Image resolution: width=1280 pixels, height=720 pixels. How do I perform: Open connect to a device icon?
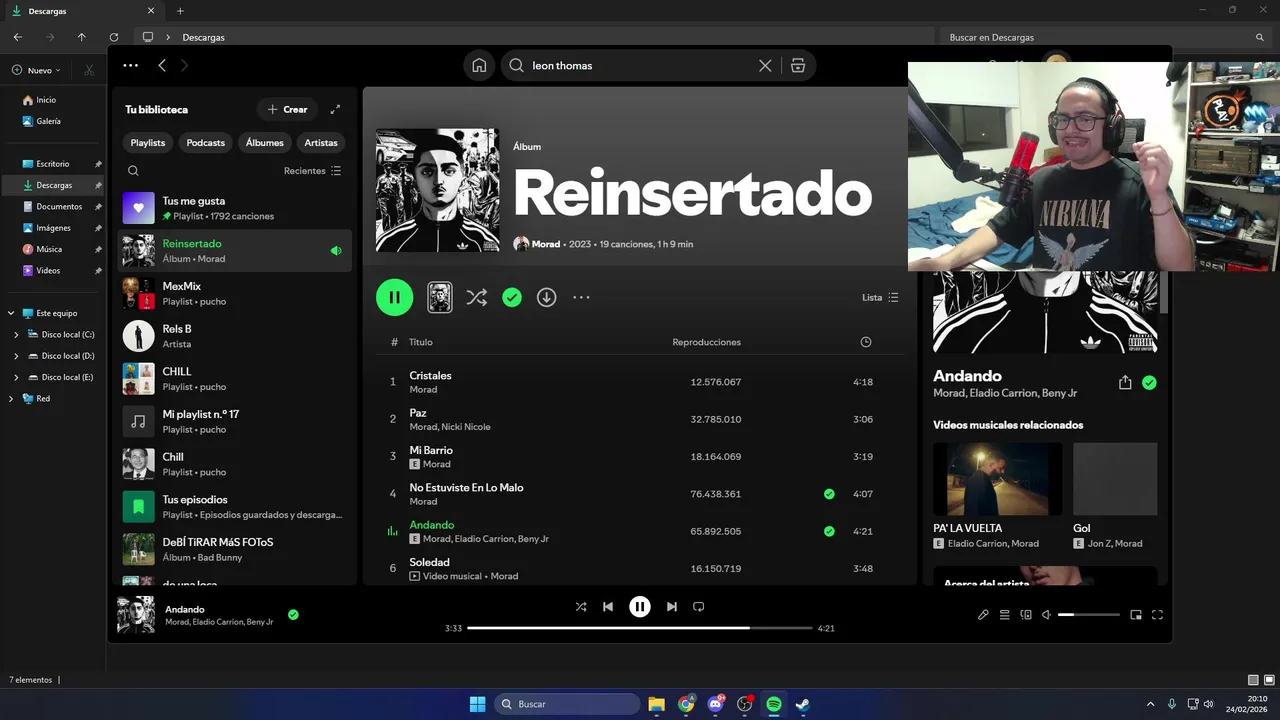click(1026, 614)
